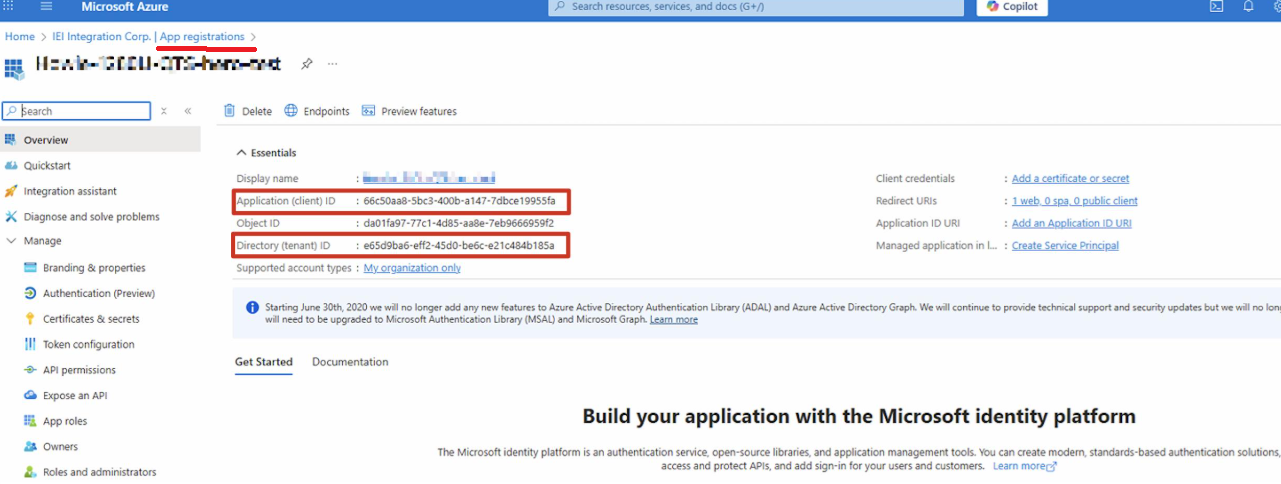This screenshot has height=484, width=1281.
Task: Open Preview features from the toolbar
Action: (x=409, y=111)
